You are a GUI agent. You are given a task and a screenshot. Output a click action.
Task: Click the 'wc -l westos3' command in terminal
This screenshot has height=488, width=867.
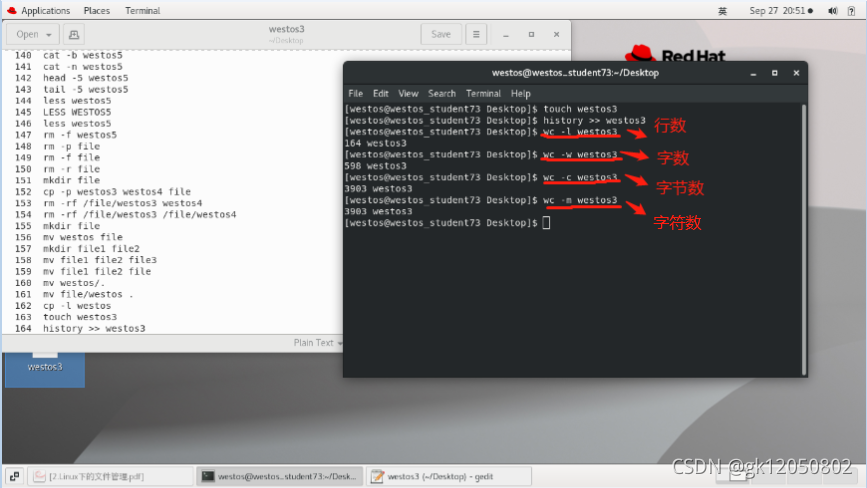pos(580,132)
